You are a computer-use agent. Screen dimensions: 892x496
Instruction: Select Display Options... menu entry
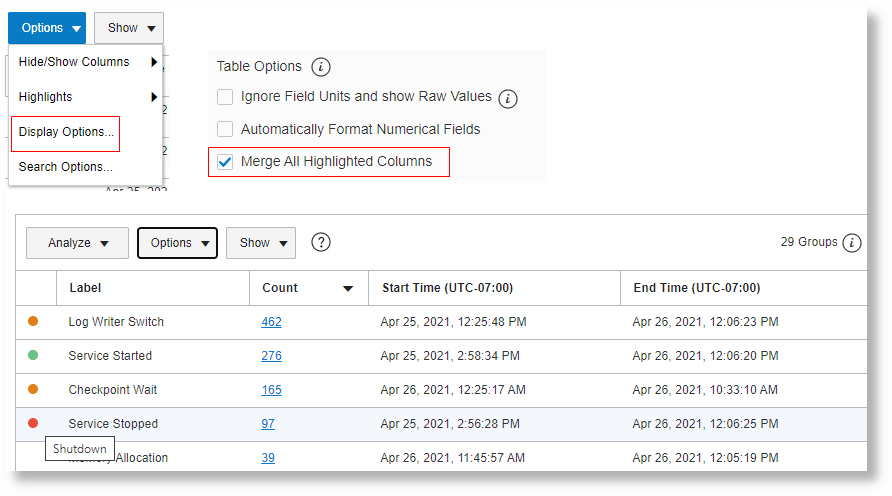point(66,132)
